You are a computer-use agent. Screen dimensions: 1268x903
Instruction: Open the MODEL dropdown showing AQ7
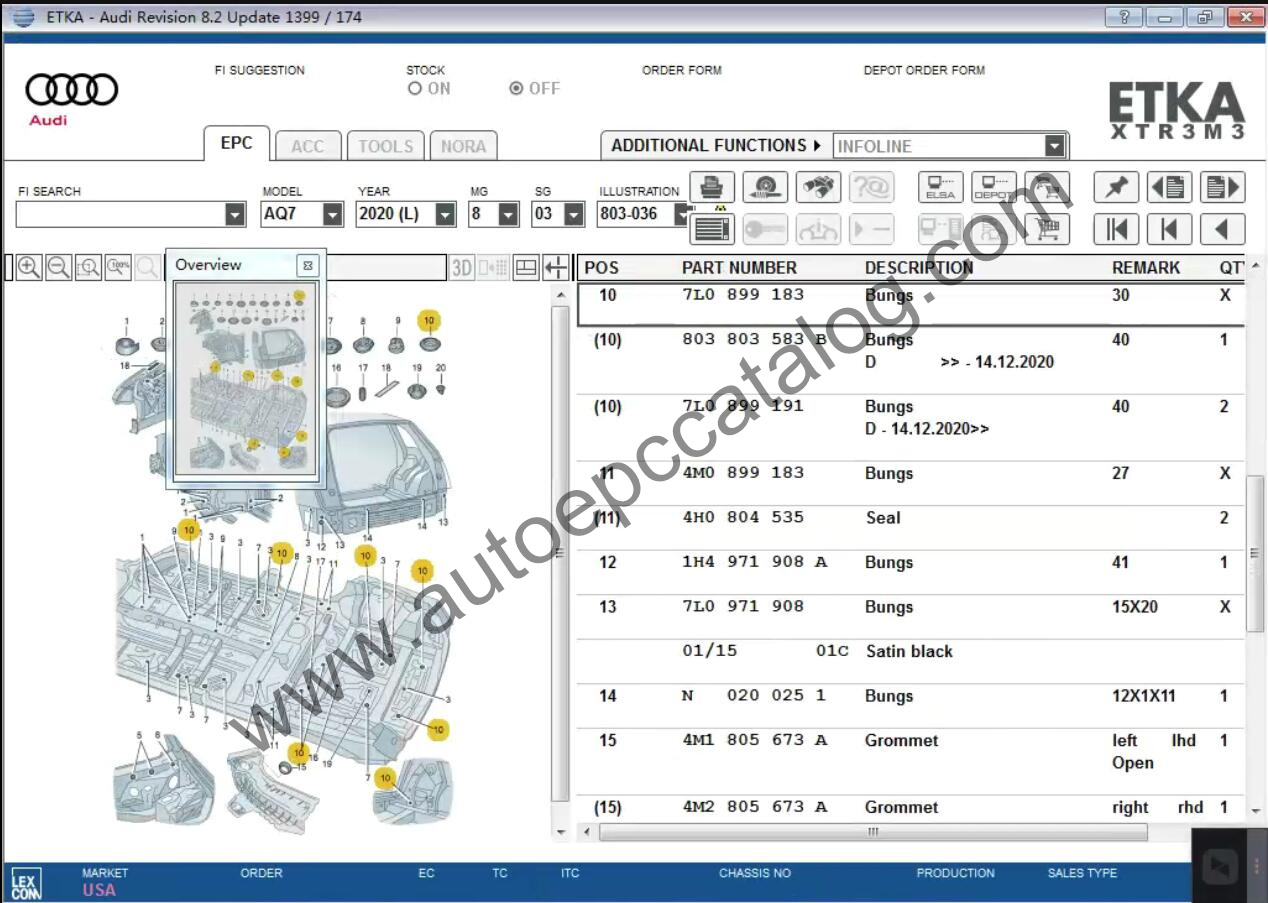click(x=332, y=214)
